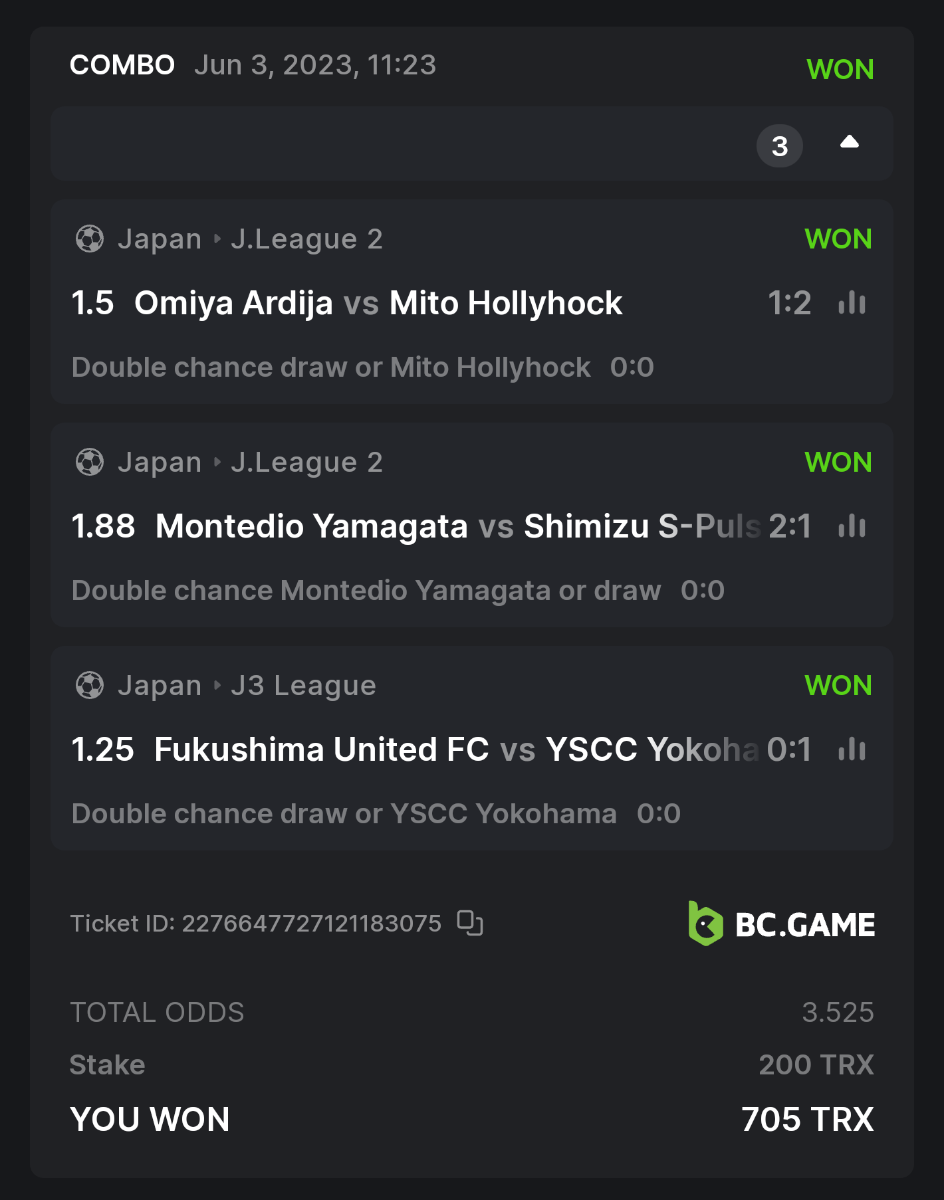Click the soccer ball icon in the Omiya Ardija card
The image size is (944, 1200).
pos(89,240)
